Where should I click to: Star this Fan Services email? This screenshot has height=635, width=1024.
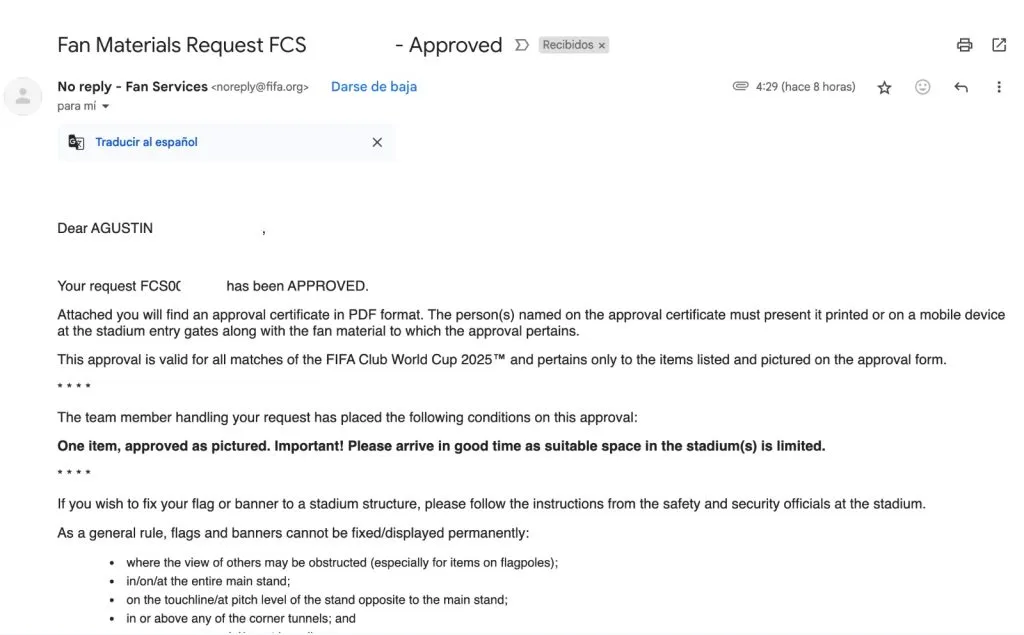884,87
